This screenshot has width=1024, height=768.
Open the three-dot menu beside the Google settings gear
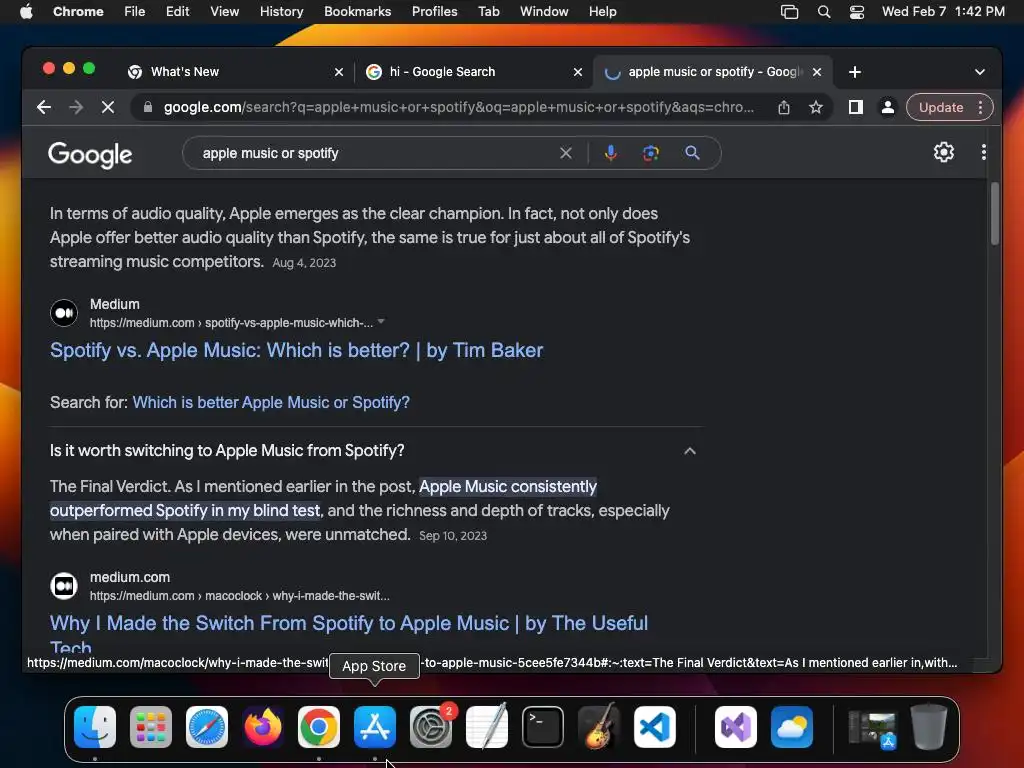click(x=984, y=152)
